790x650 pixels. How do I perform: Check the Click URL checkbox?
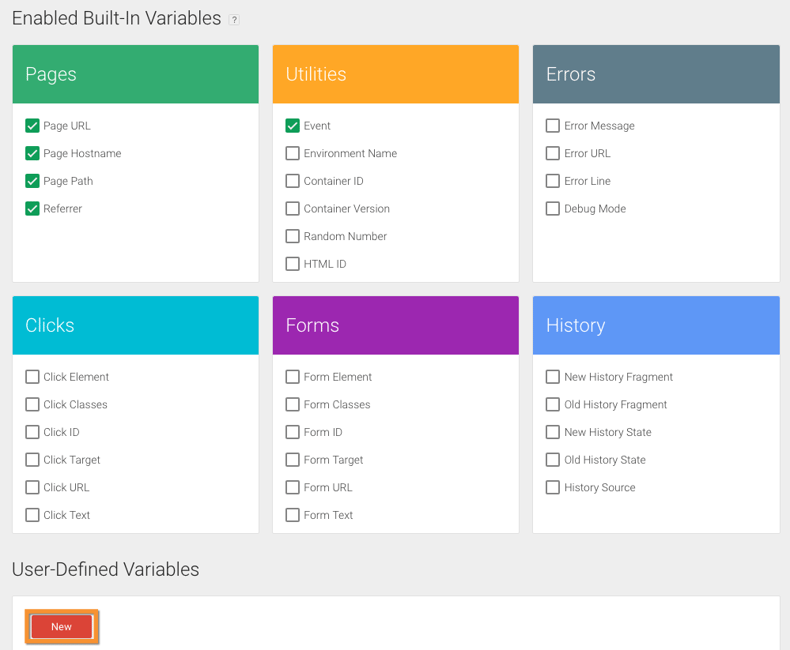point(32,487)
